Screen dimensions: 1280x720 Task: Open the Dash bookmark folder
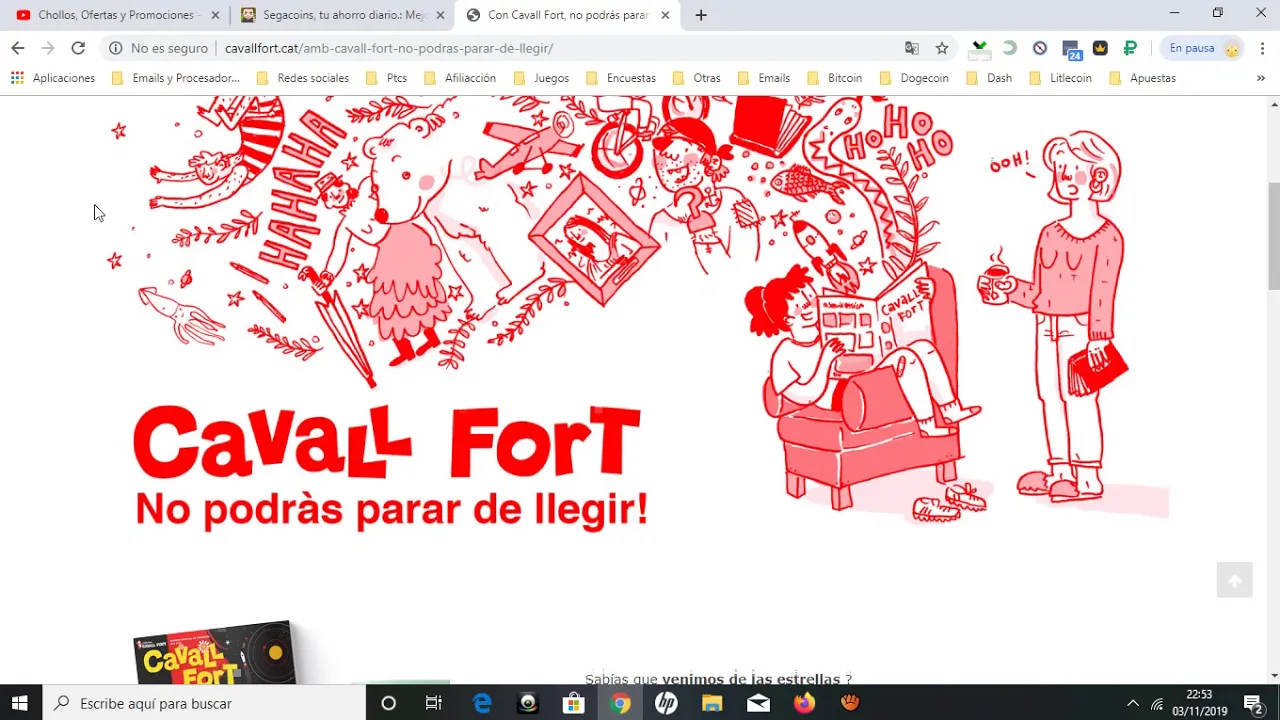989,78
